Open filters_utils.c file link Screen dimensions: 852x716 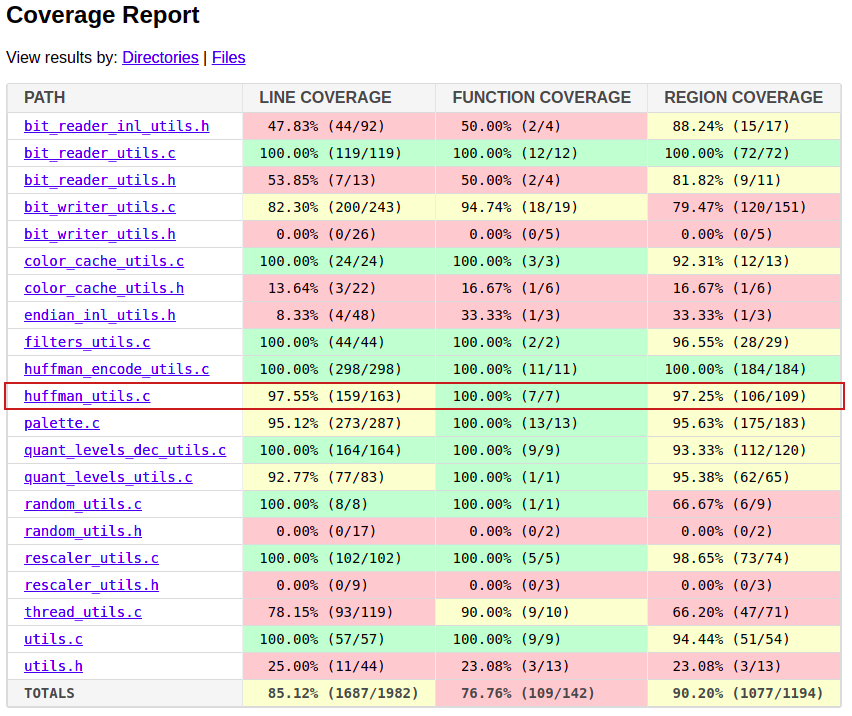click(x=87, y=342)
